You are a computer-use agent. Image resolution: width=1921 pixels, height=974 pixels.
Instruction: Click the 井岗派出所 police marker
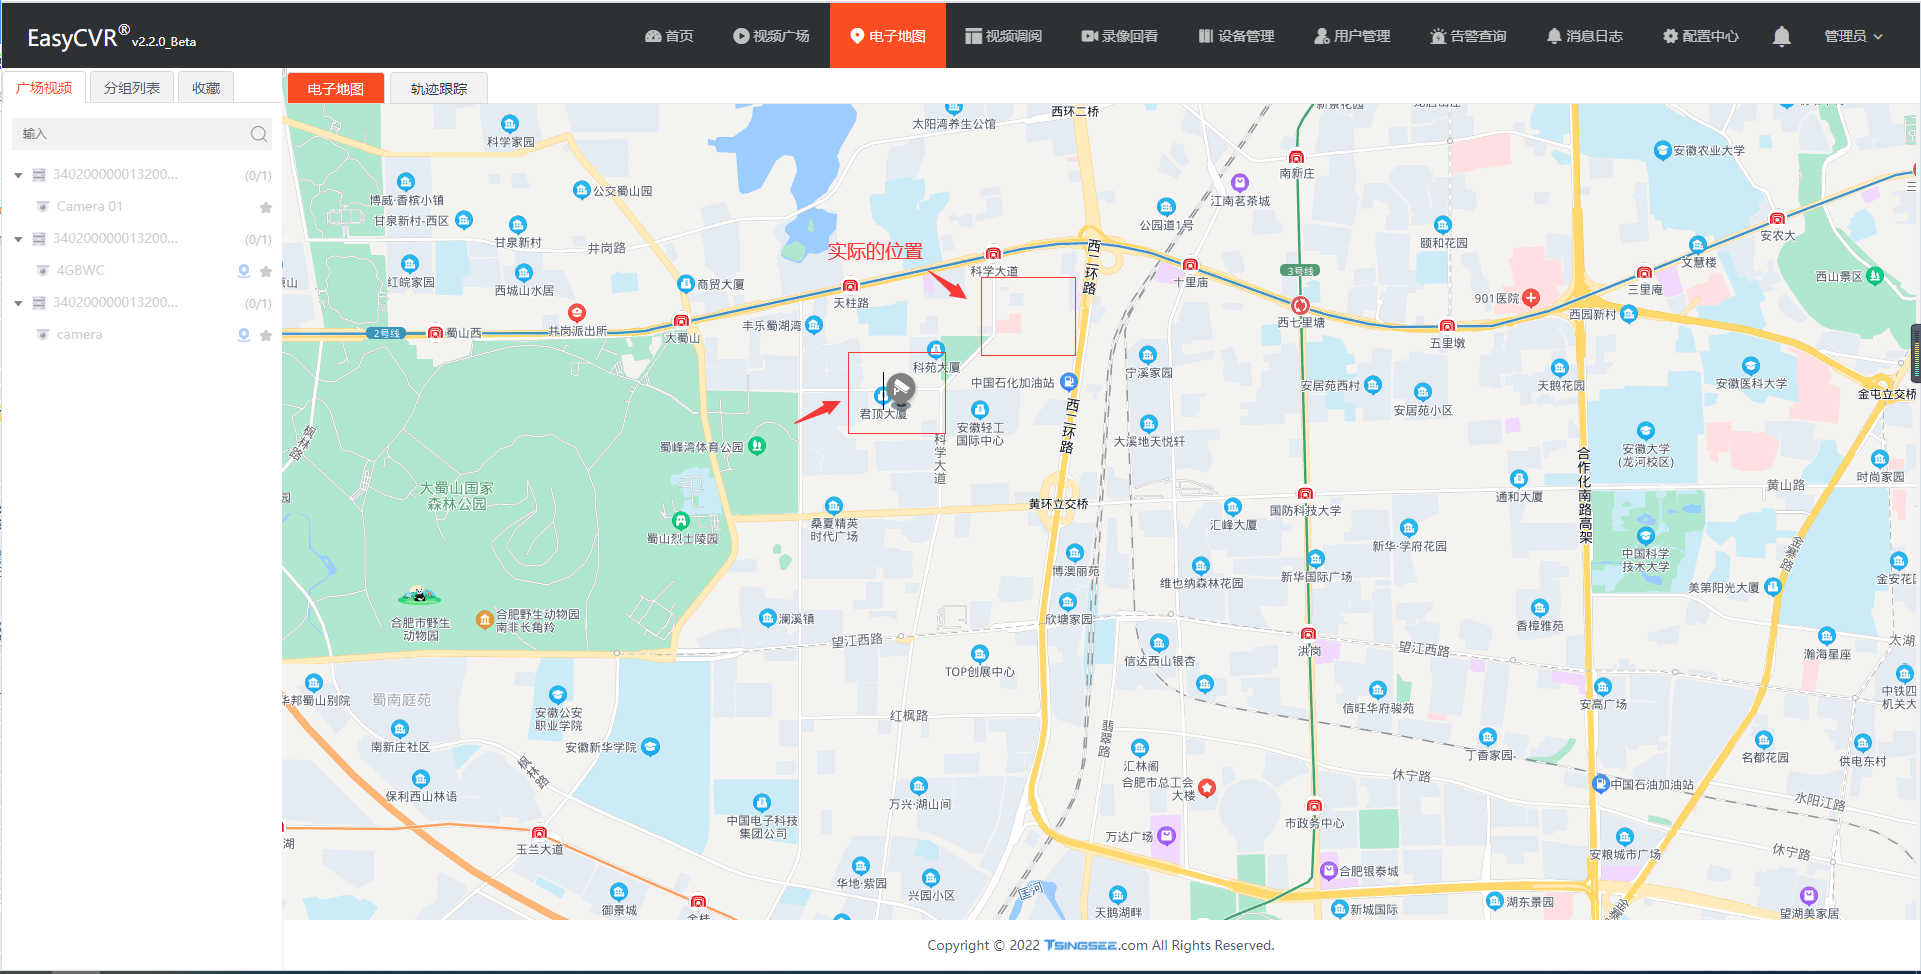pos(577,313)
